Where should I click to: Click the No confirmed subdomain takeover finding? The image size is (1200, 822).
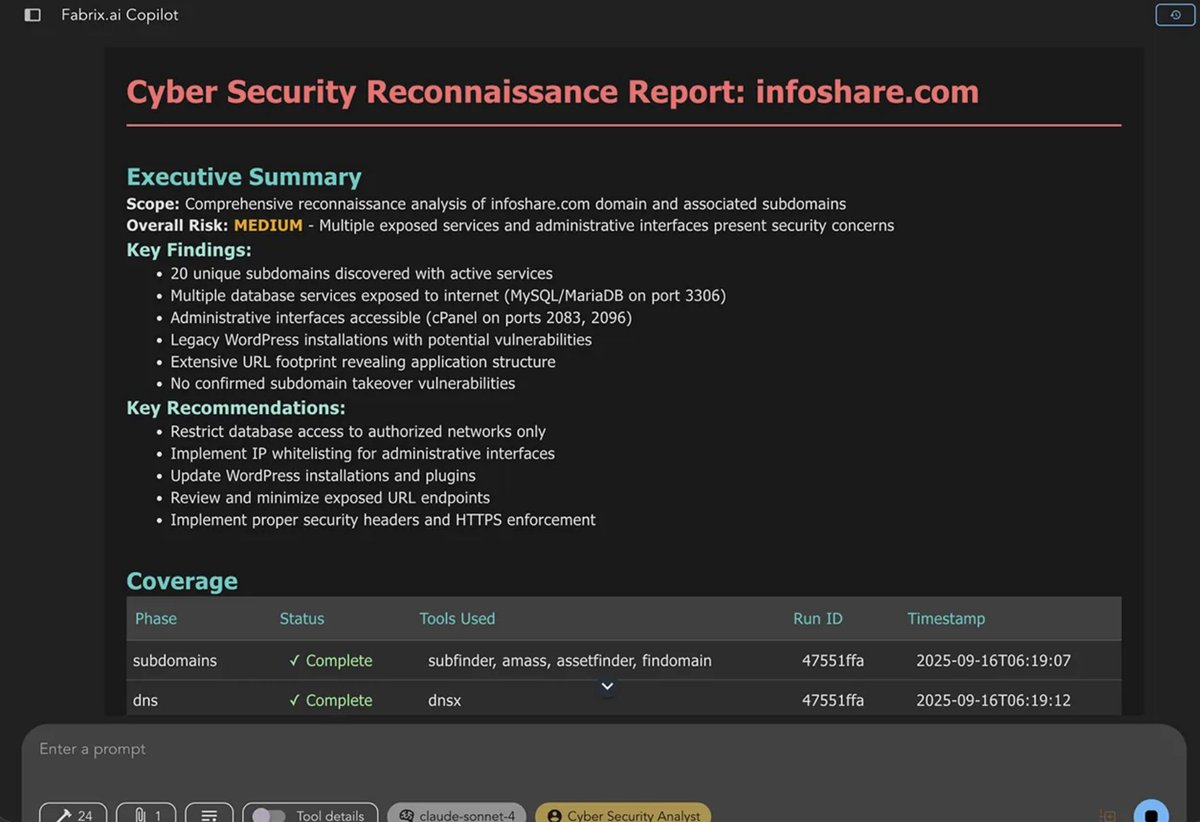pos(343,384)
